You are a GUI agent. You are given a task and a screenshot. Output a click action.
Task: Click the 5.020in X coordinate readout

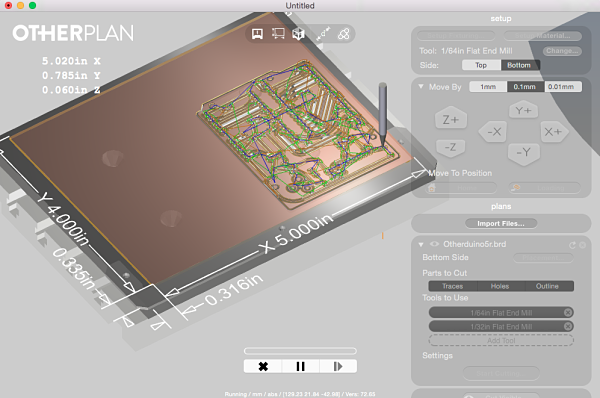pos(71,61)
